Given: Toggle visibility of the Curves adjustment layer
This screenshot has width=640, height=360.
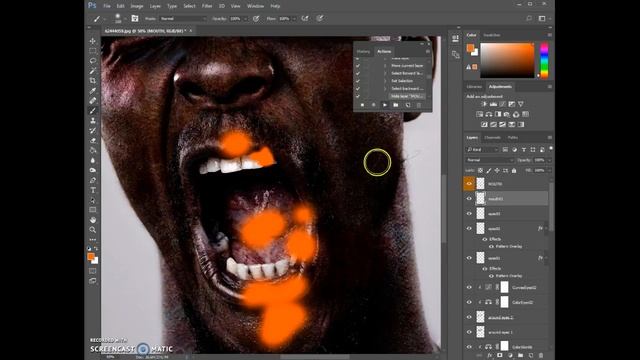Looking at the screenshot, I should [469, 287].
